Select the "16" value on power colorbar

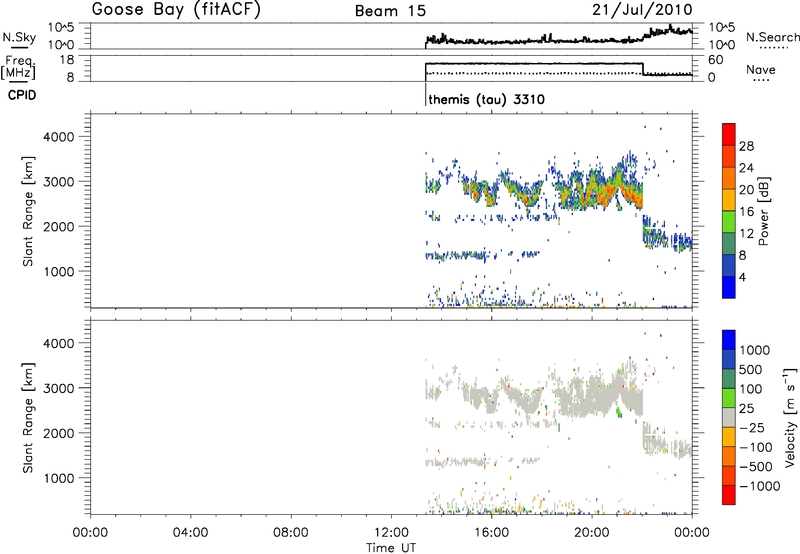[x=746, y=212]
